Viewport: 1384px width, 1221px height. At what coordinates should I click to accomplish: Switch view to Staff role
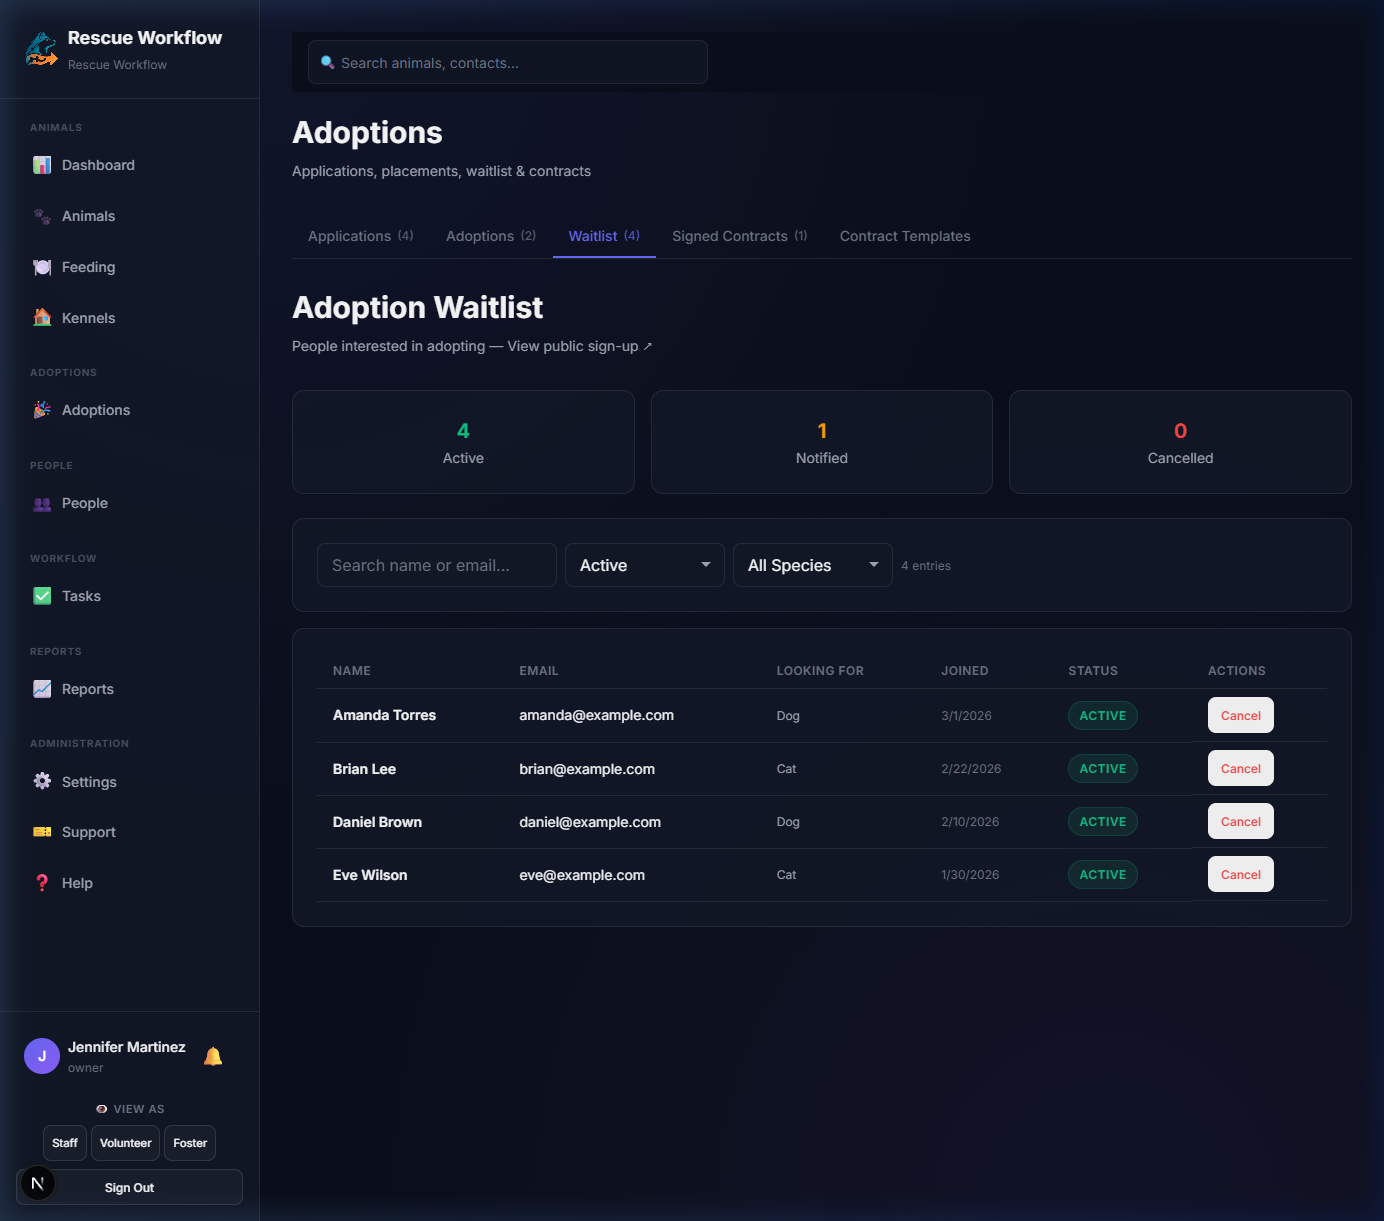[x=65, y=1143]
